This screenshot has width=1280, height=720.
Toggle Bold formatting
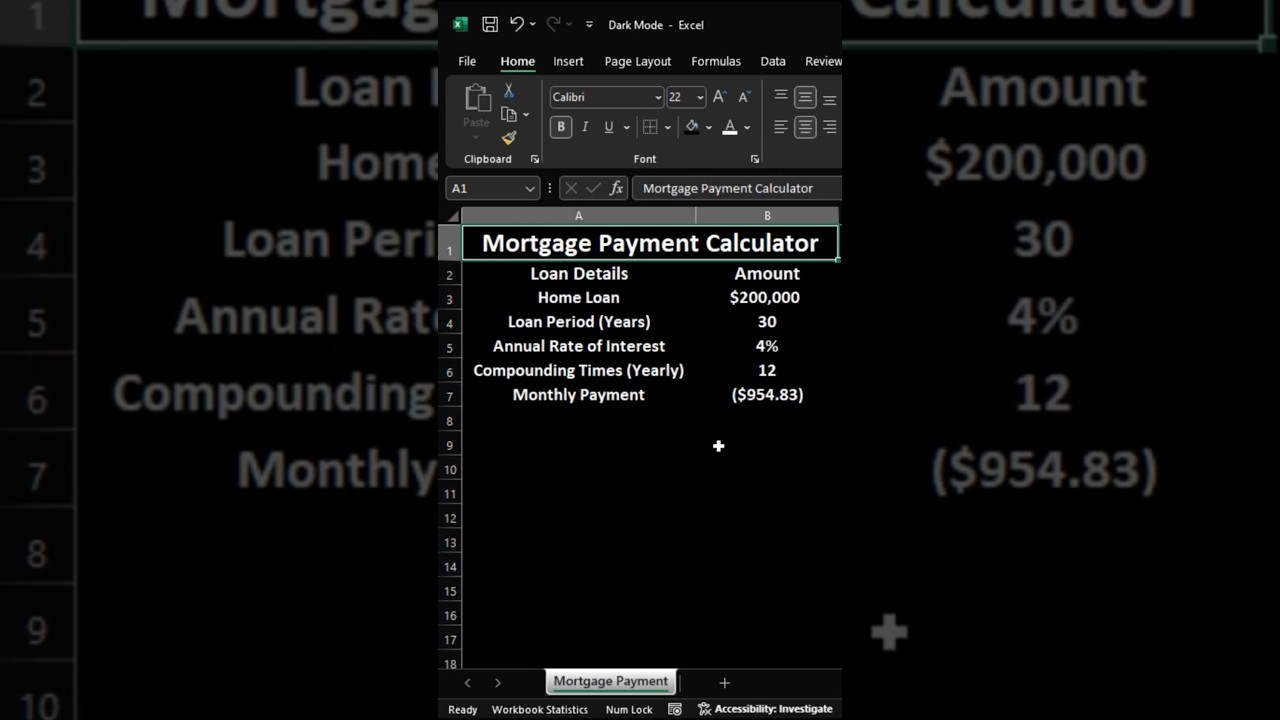561,127
